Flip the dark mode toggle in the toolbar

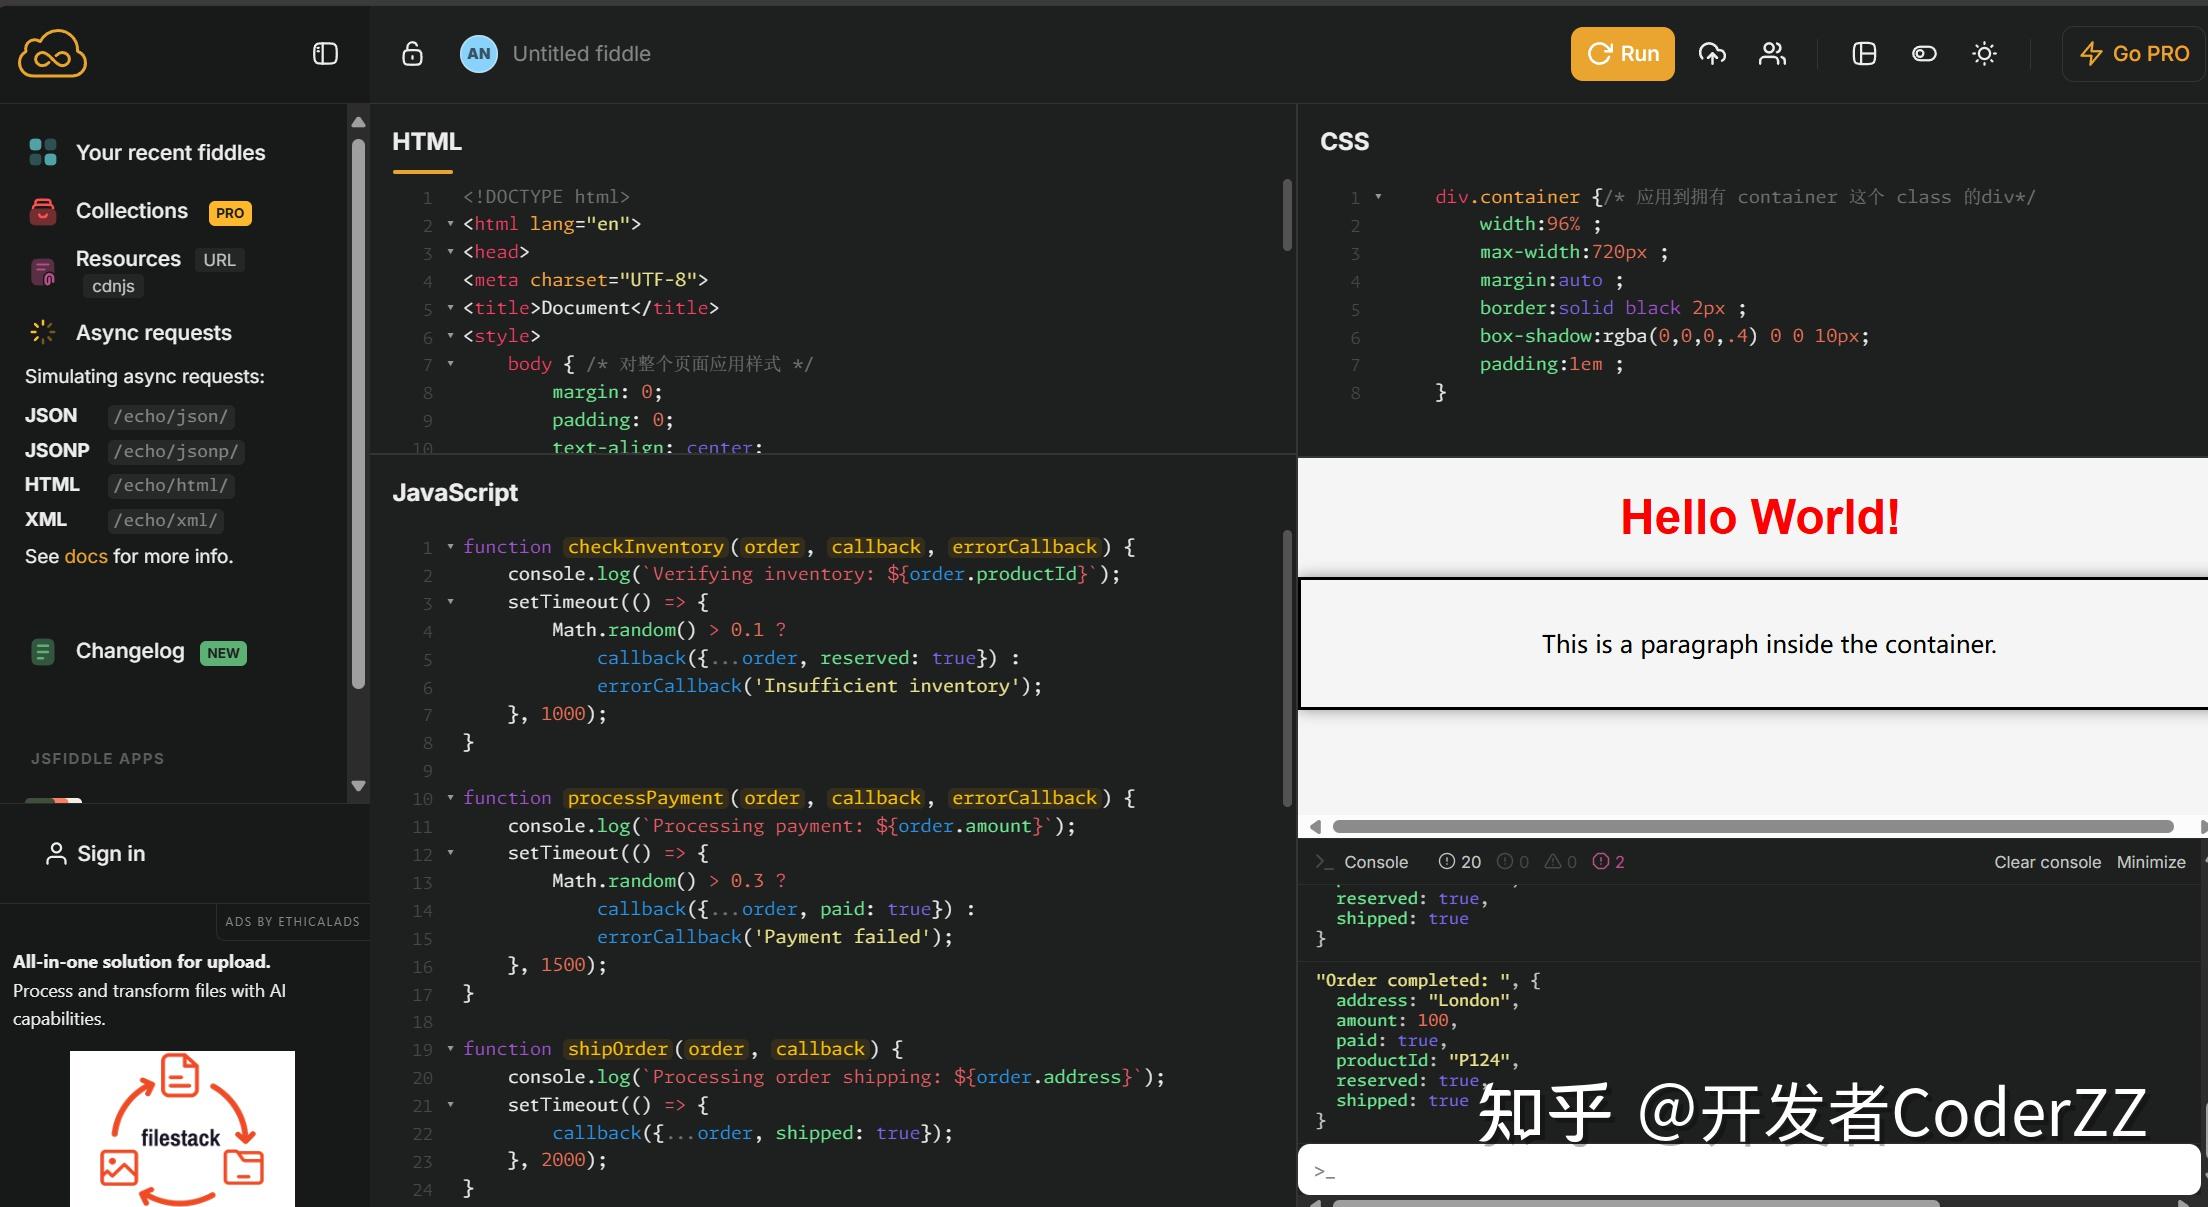coord(1923,53)
